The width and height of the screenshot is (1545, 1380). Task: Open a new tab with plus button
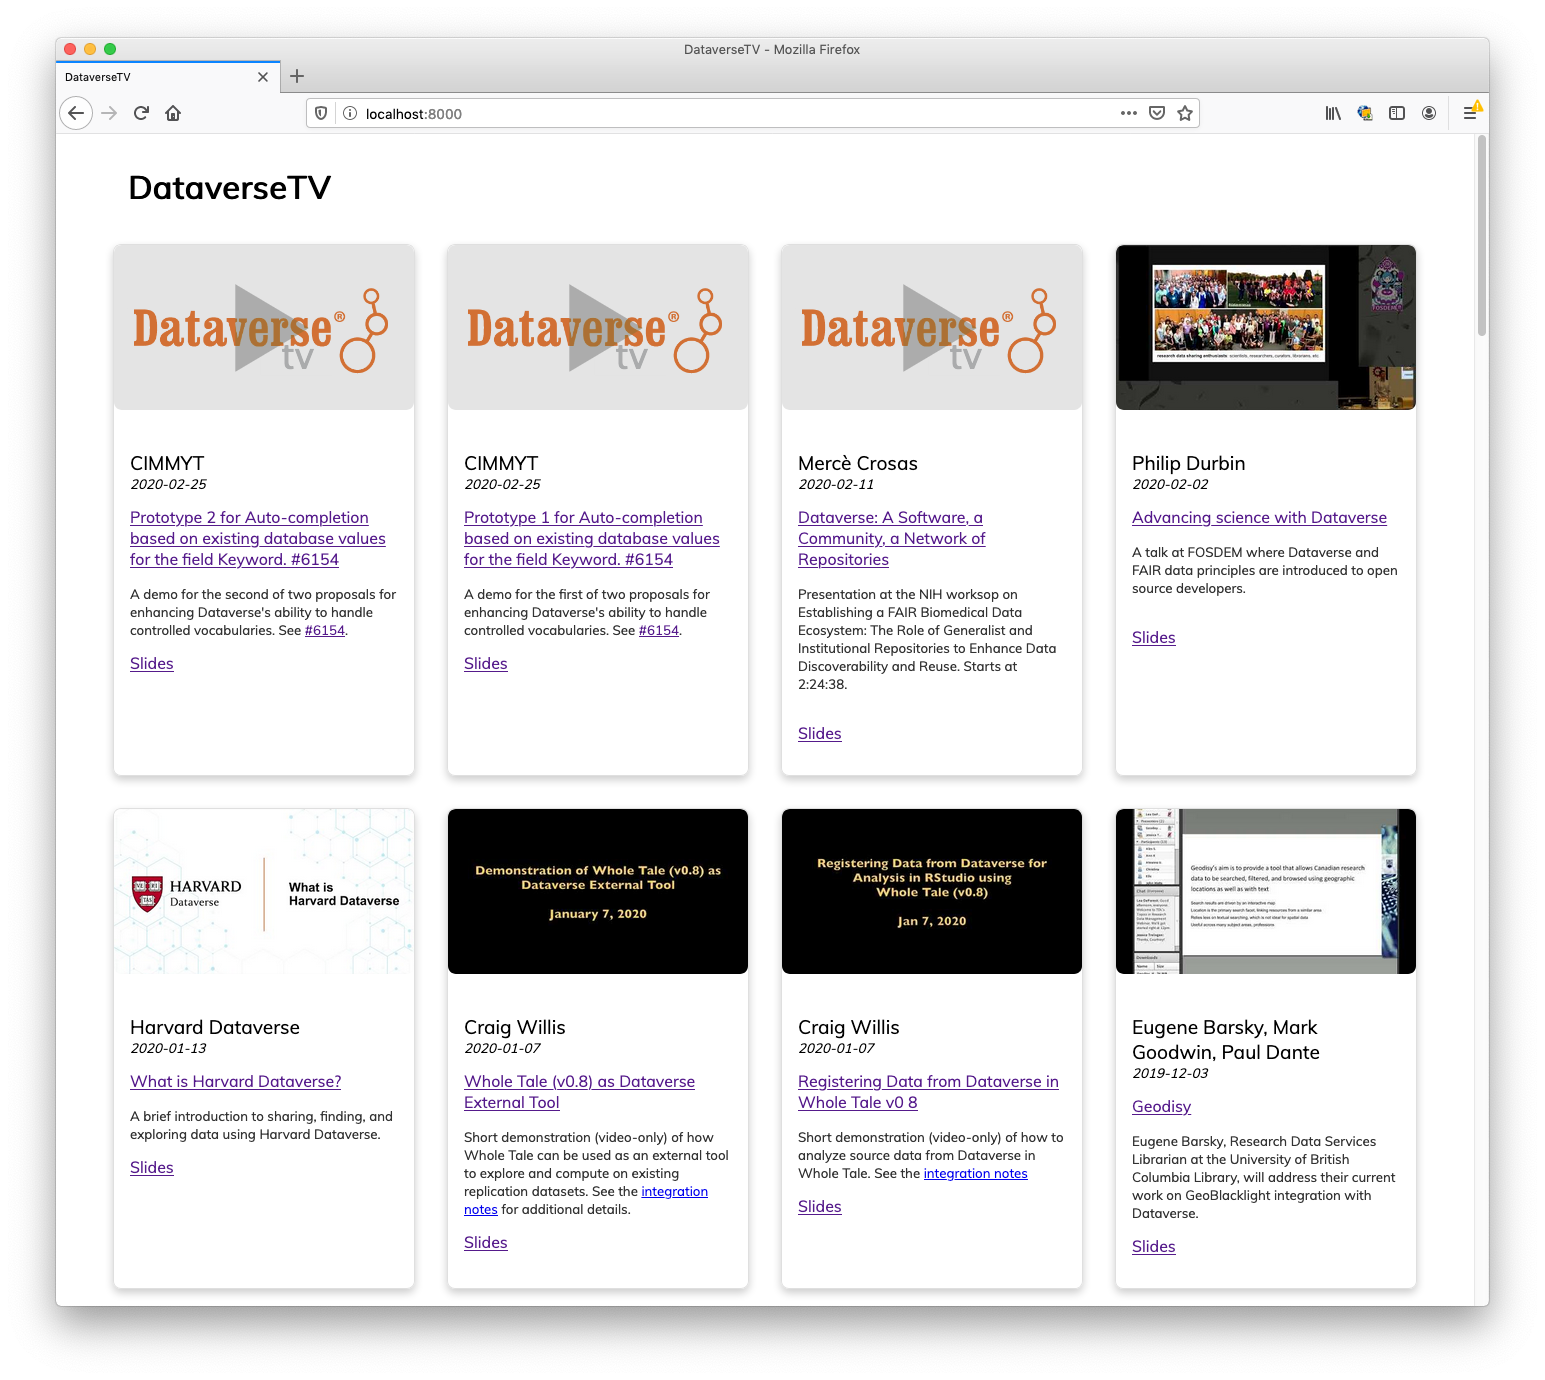[x=297, y=76]
